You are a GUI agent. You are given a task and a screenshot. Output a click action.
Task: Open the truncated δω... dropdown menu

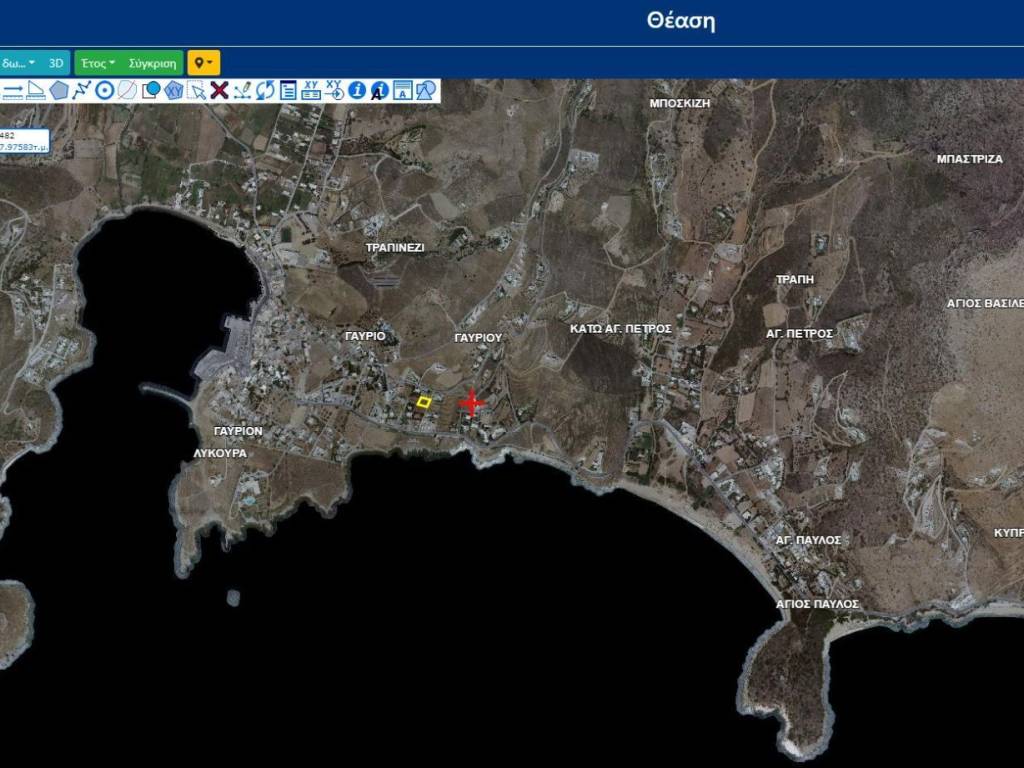pos(18,63)
